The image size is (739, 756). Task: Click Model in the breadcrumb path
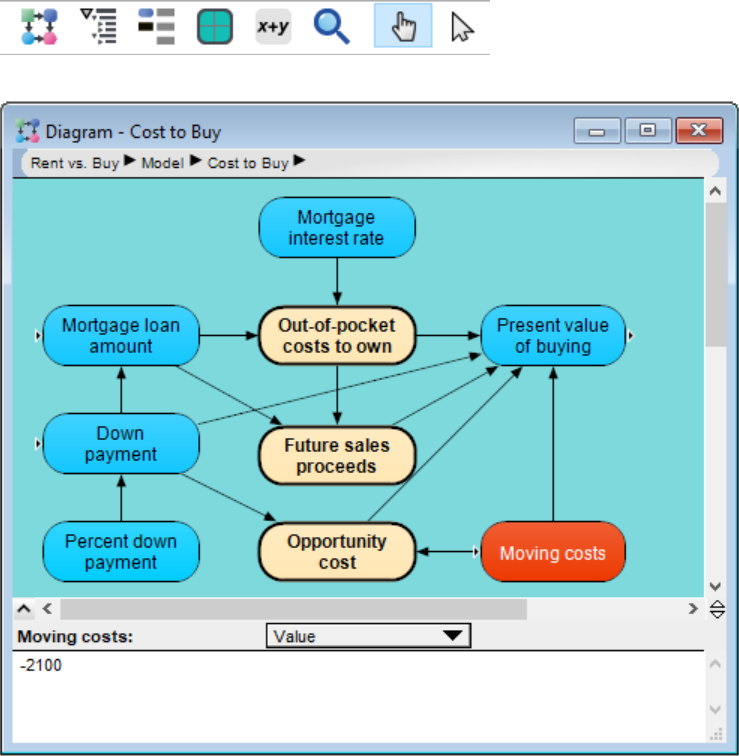click(162, 163)
